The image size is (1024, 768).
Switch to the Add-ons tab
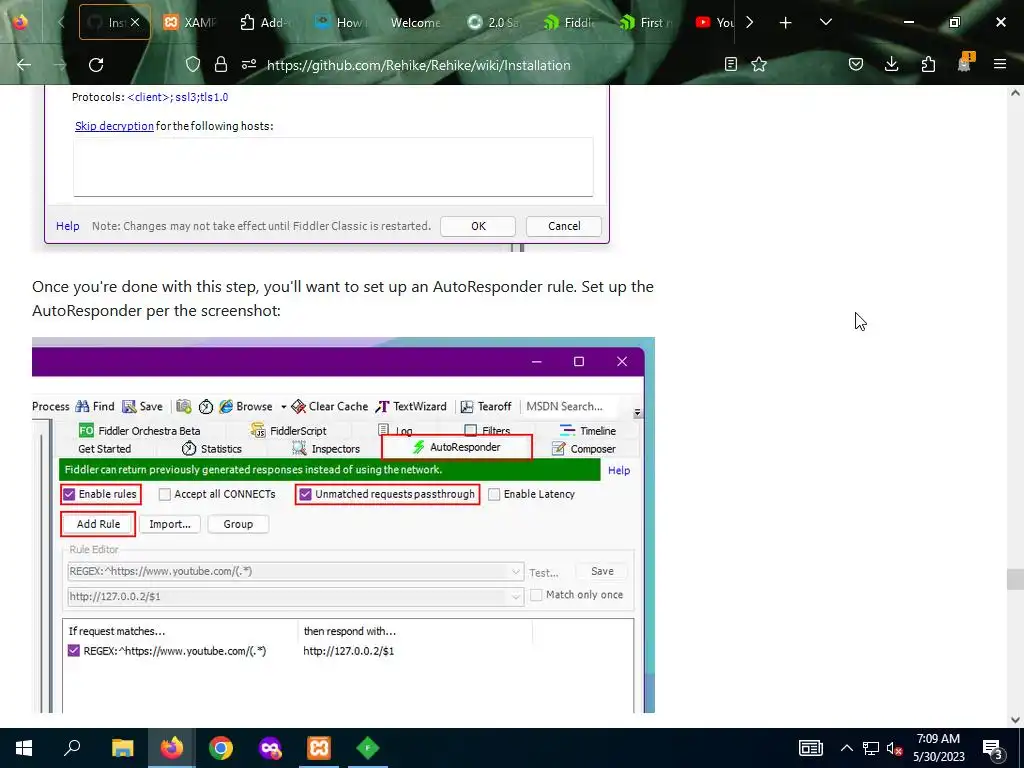coord(264,22)
